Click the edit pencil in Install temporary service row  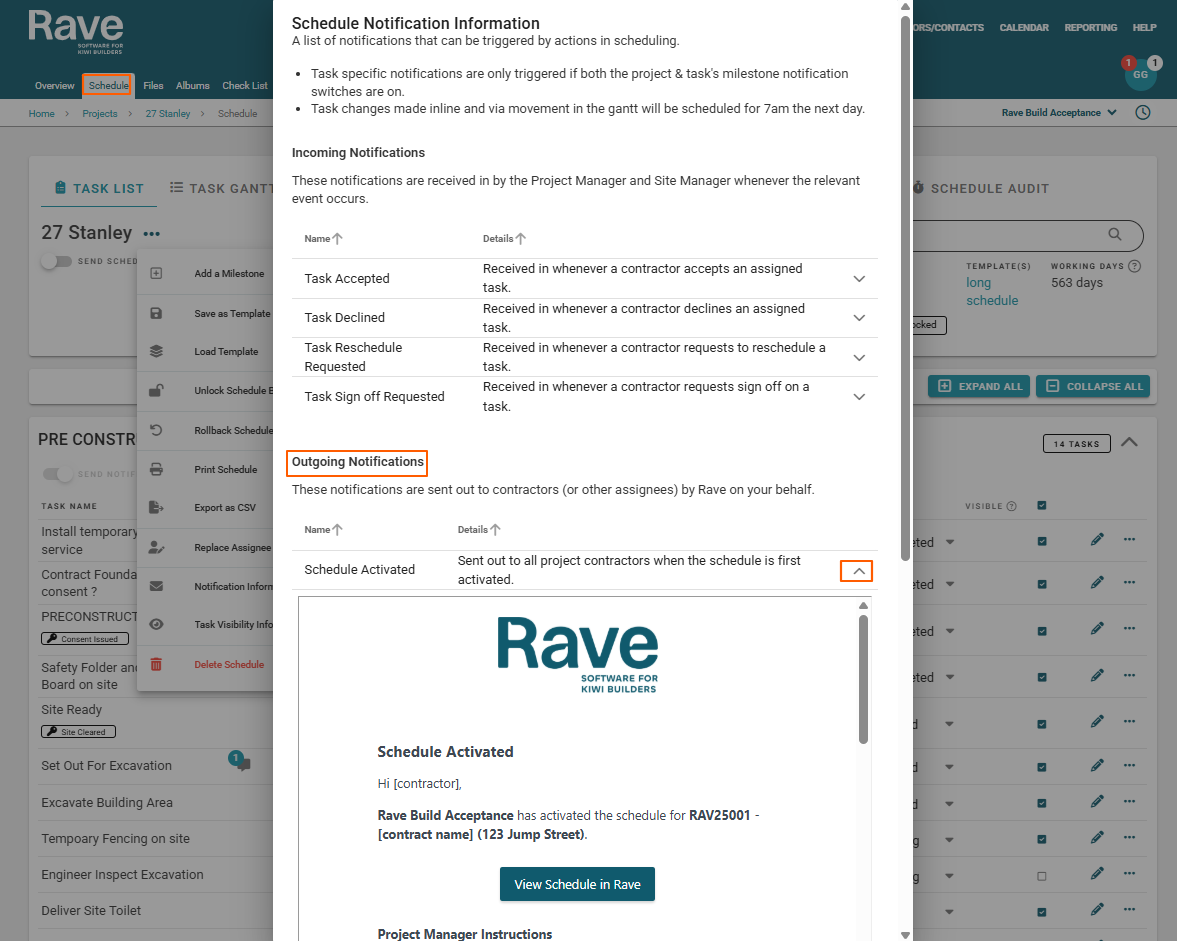point(1097,540)
